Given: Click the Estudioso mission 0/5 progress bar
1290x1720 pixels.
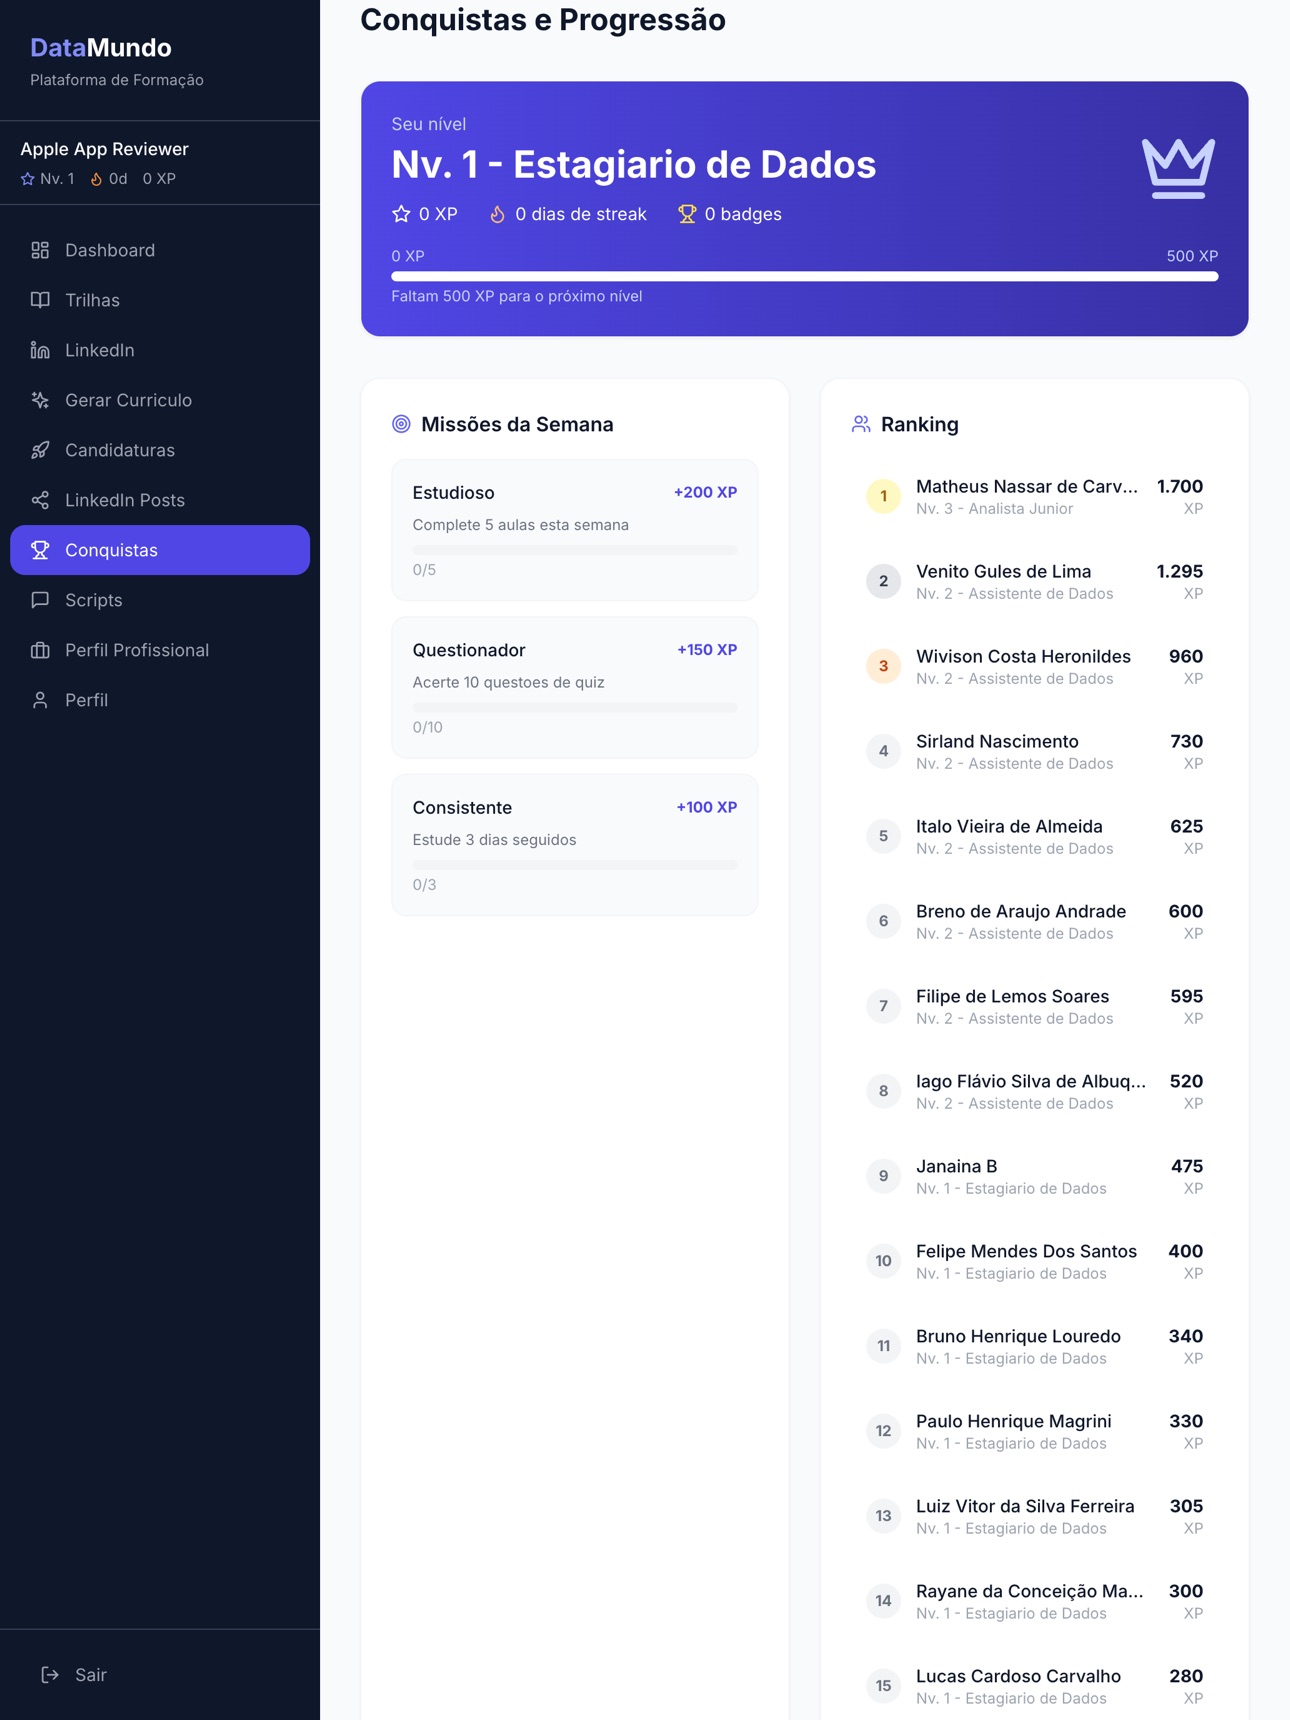Looking at the screenshot, I should [x=574, y=550].
